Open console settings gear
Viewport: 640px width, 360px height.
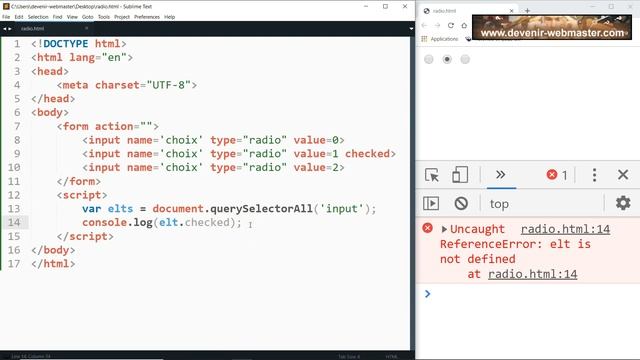pyautogui.click(x=623, y=203)
